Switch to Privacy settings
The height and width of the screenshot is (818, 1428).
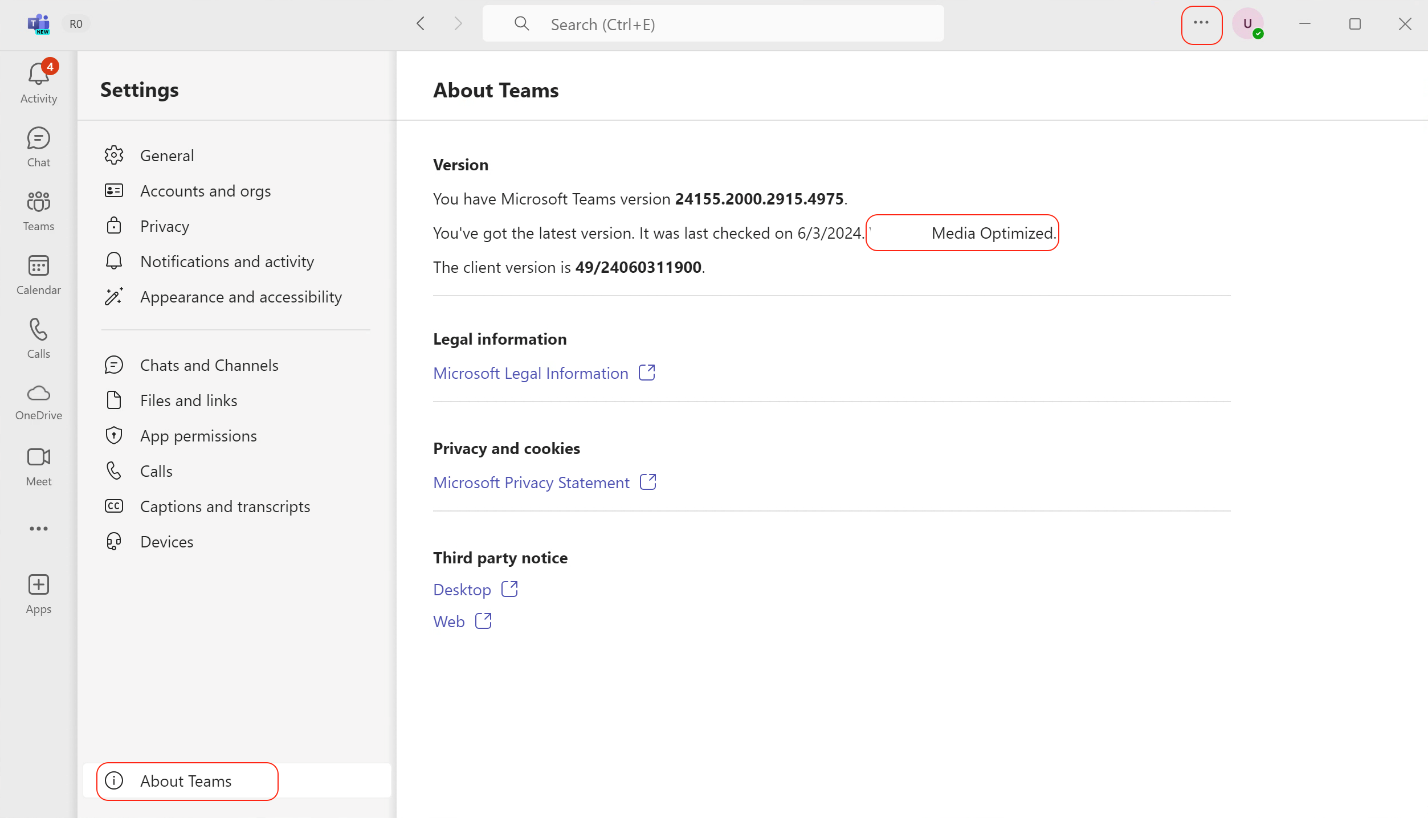[x=164, y=226]
